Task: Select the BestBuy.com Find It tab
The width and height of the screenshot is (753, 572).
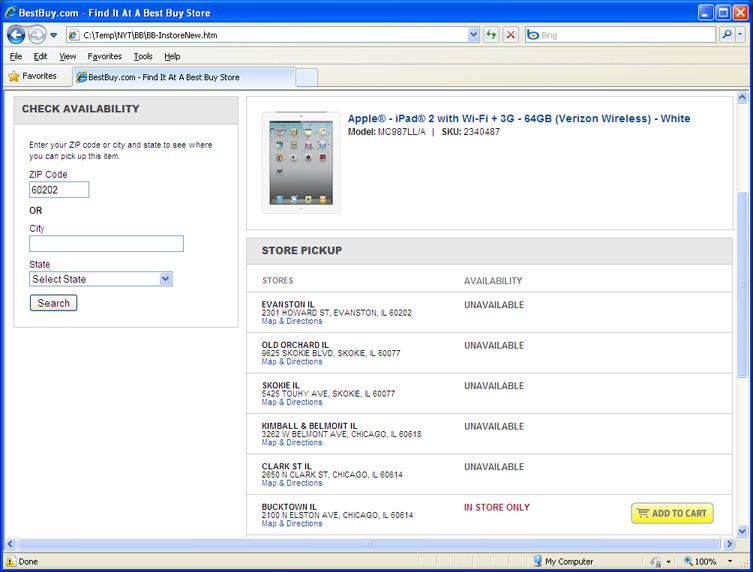Action: 184,77
